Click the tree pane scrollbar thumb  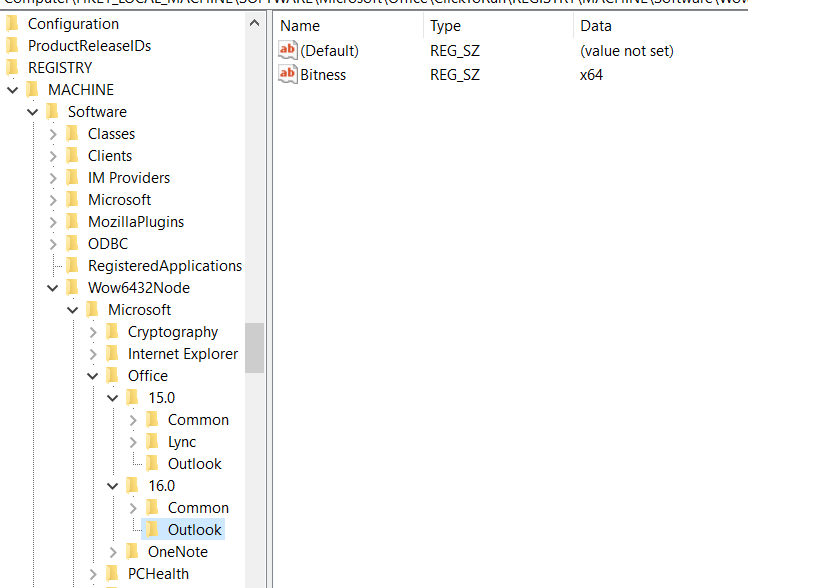(255, 348)
